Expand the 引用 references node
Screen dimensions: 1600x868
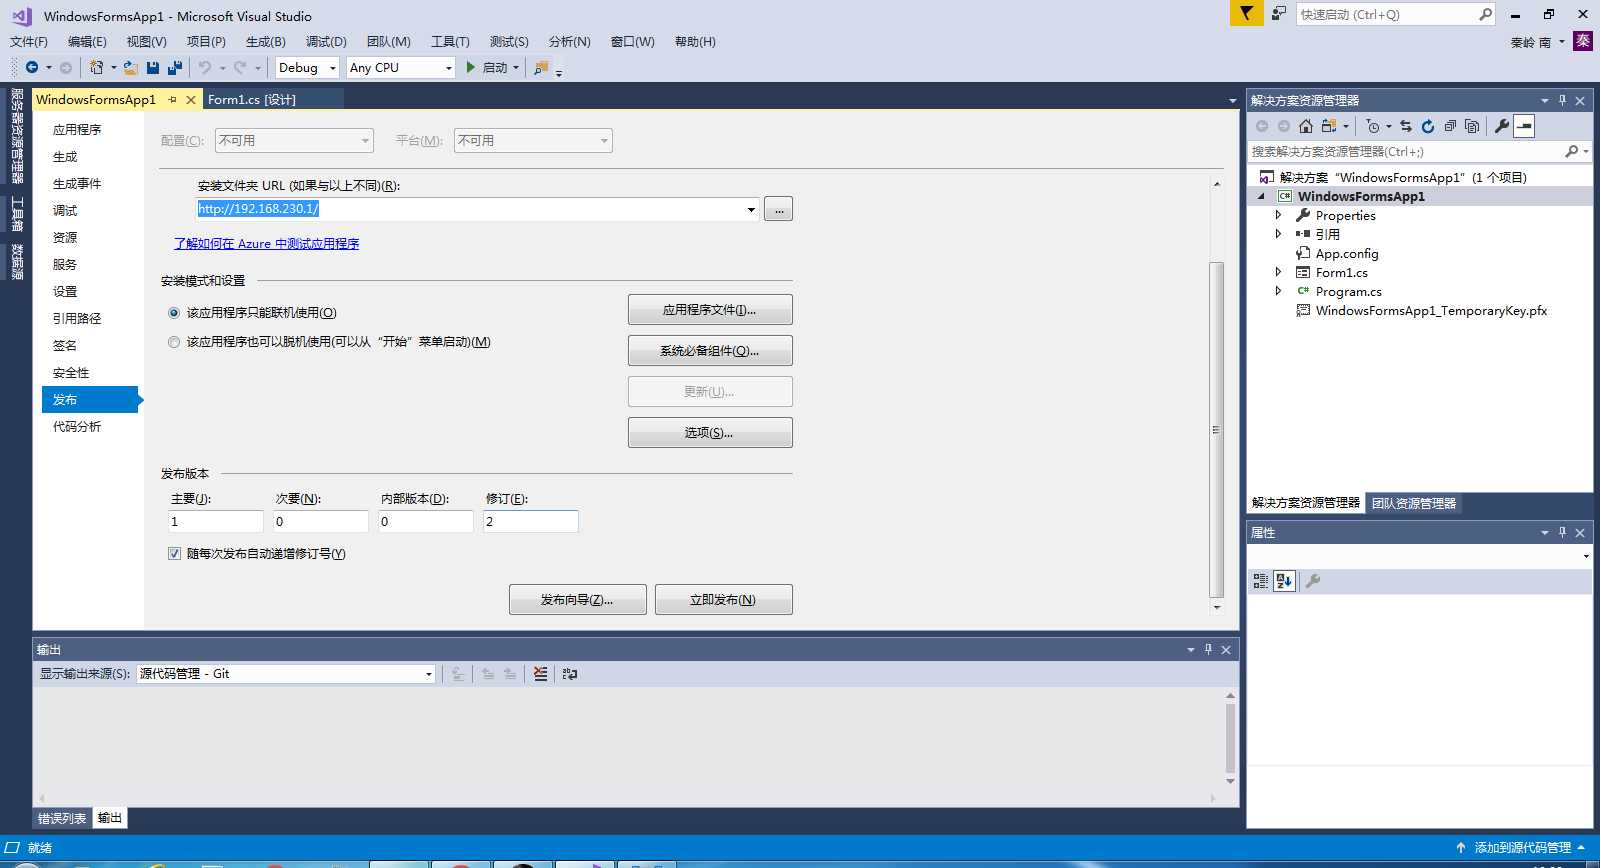tap(1278, 234)
